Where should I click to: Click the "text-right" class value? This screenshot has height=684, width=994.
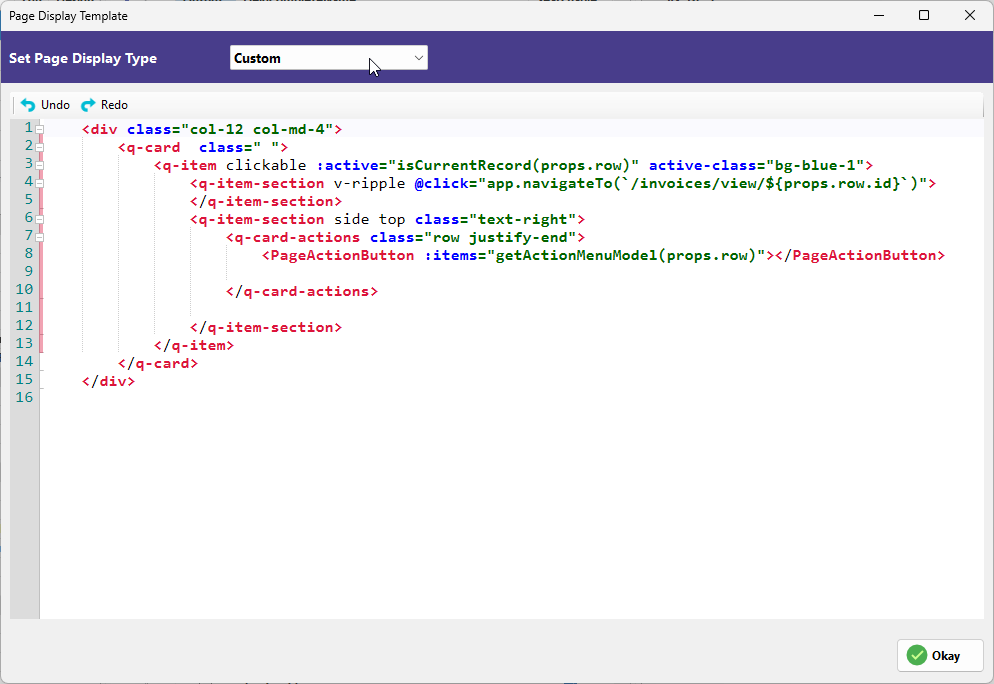tap(522, 219)
